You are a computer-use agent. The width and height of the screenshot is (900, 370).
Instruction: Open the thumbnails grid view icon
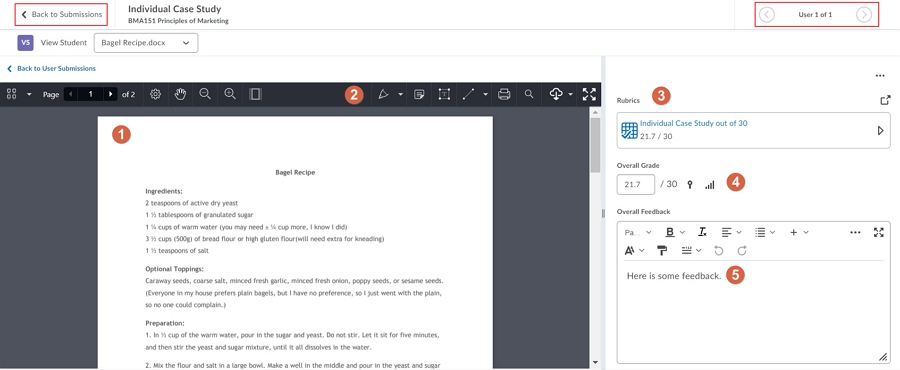tap(11, 95)
